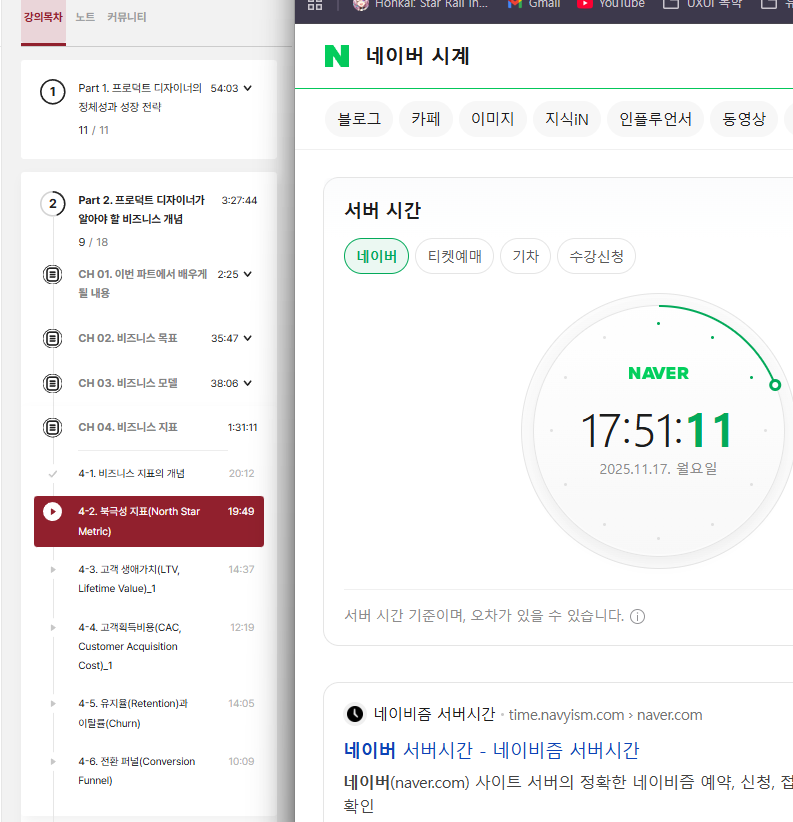793x822 pixels.
Task: Click the 서버 시간 heading
Action: (x=383, y=210)
